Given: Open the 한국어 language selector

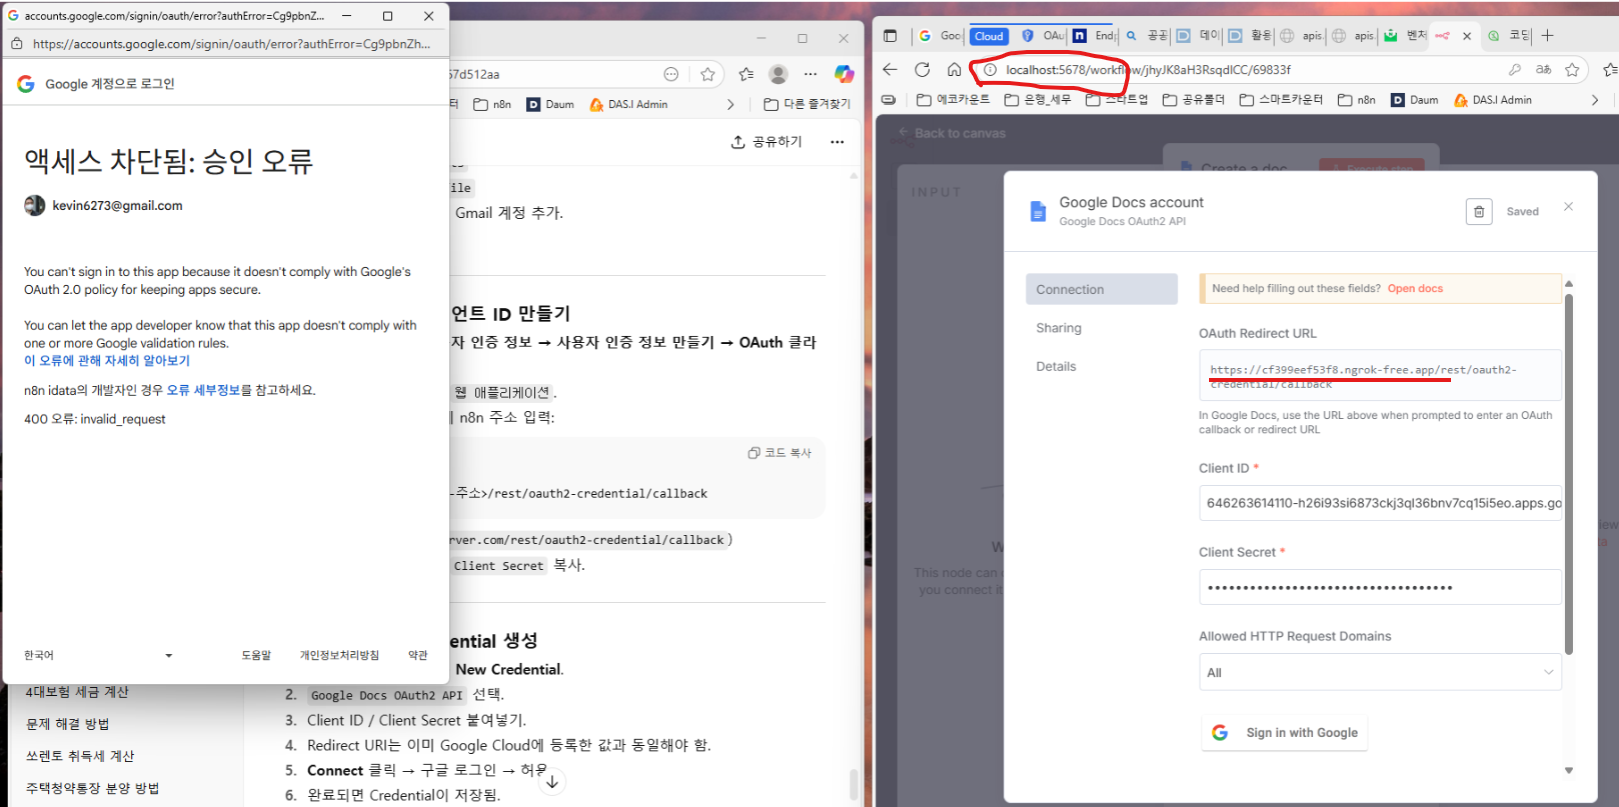Looking at the screenshot, I should tap(98, 655).
